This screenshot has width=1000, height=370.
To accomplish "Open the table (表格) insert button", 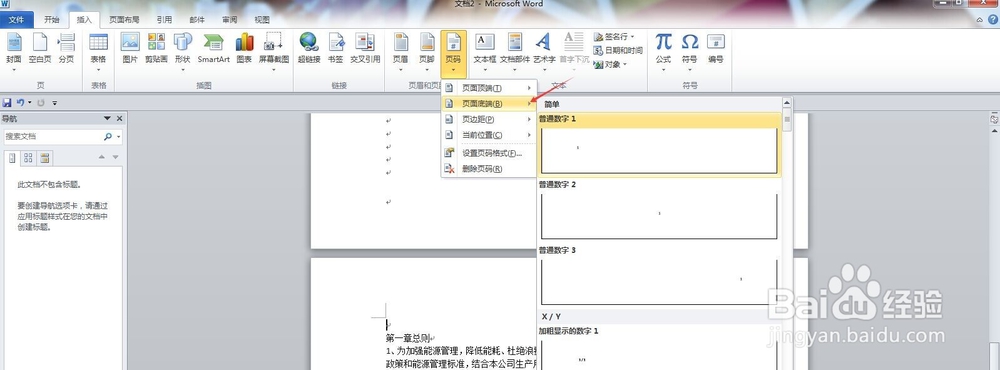I will [98, 50].
